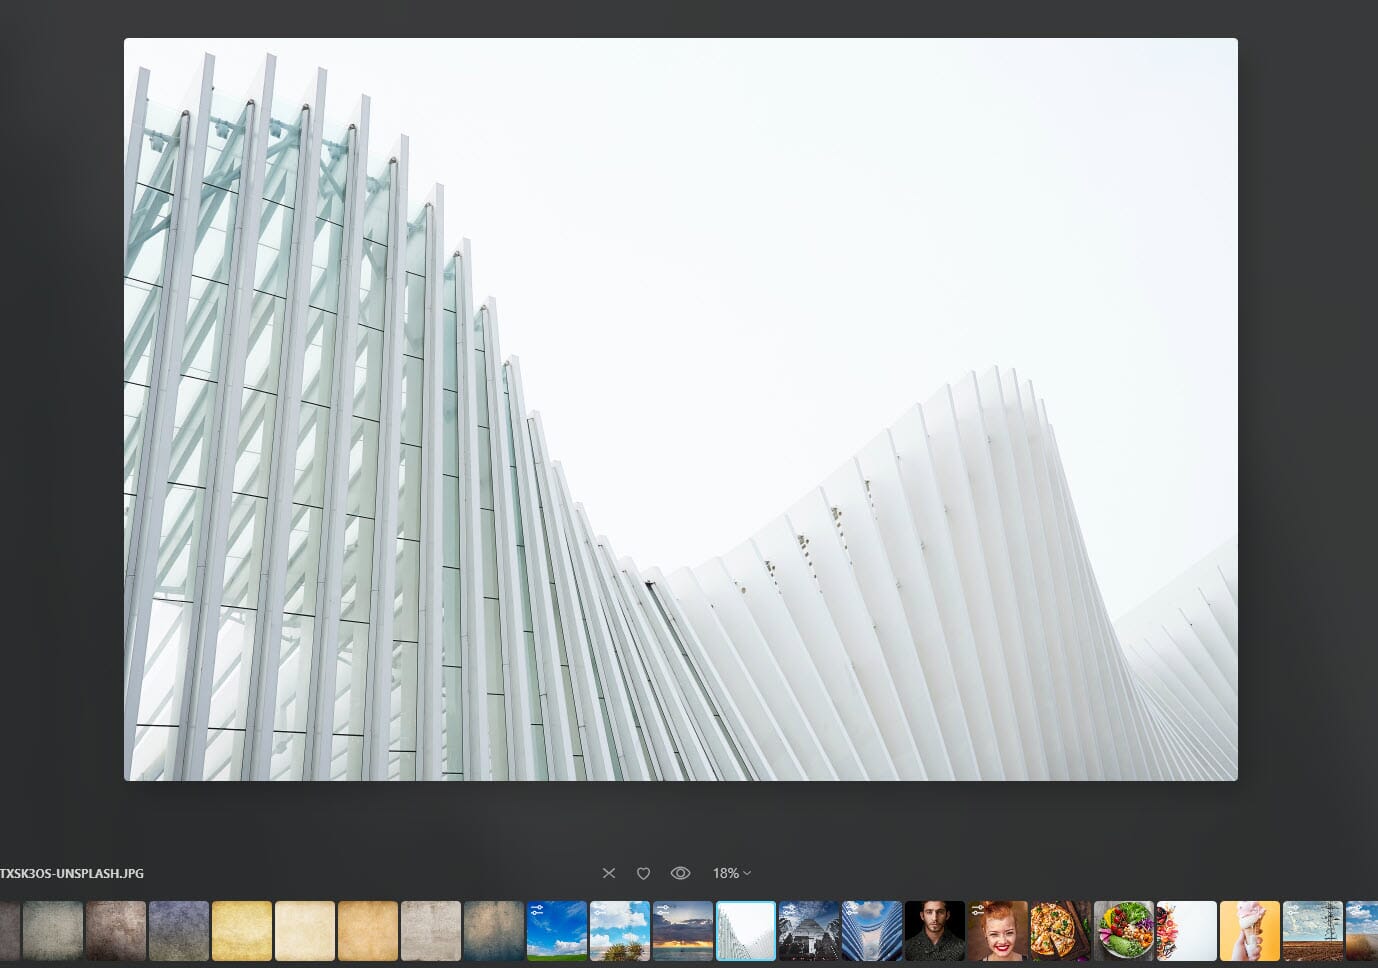
Task: Select the sunset over sea thumbnail
Action: [x=683, y=931]
